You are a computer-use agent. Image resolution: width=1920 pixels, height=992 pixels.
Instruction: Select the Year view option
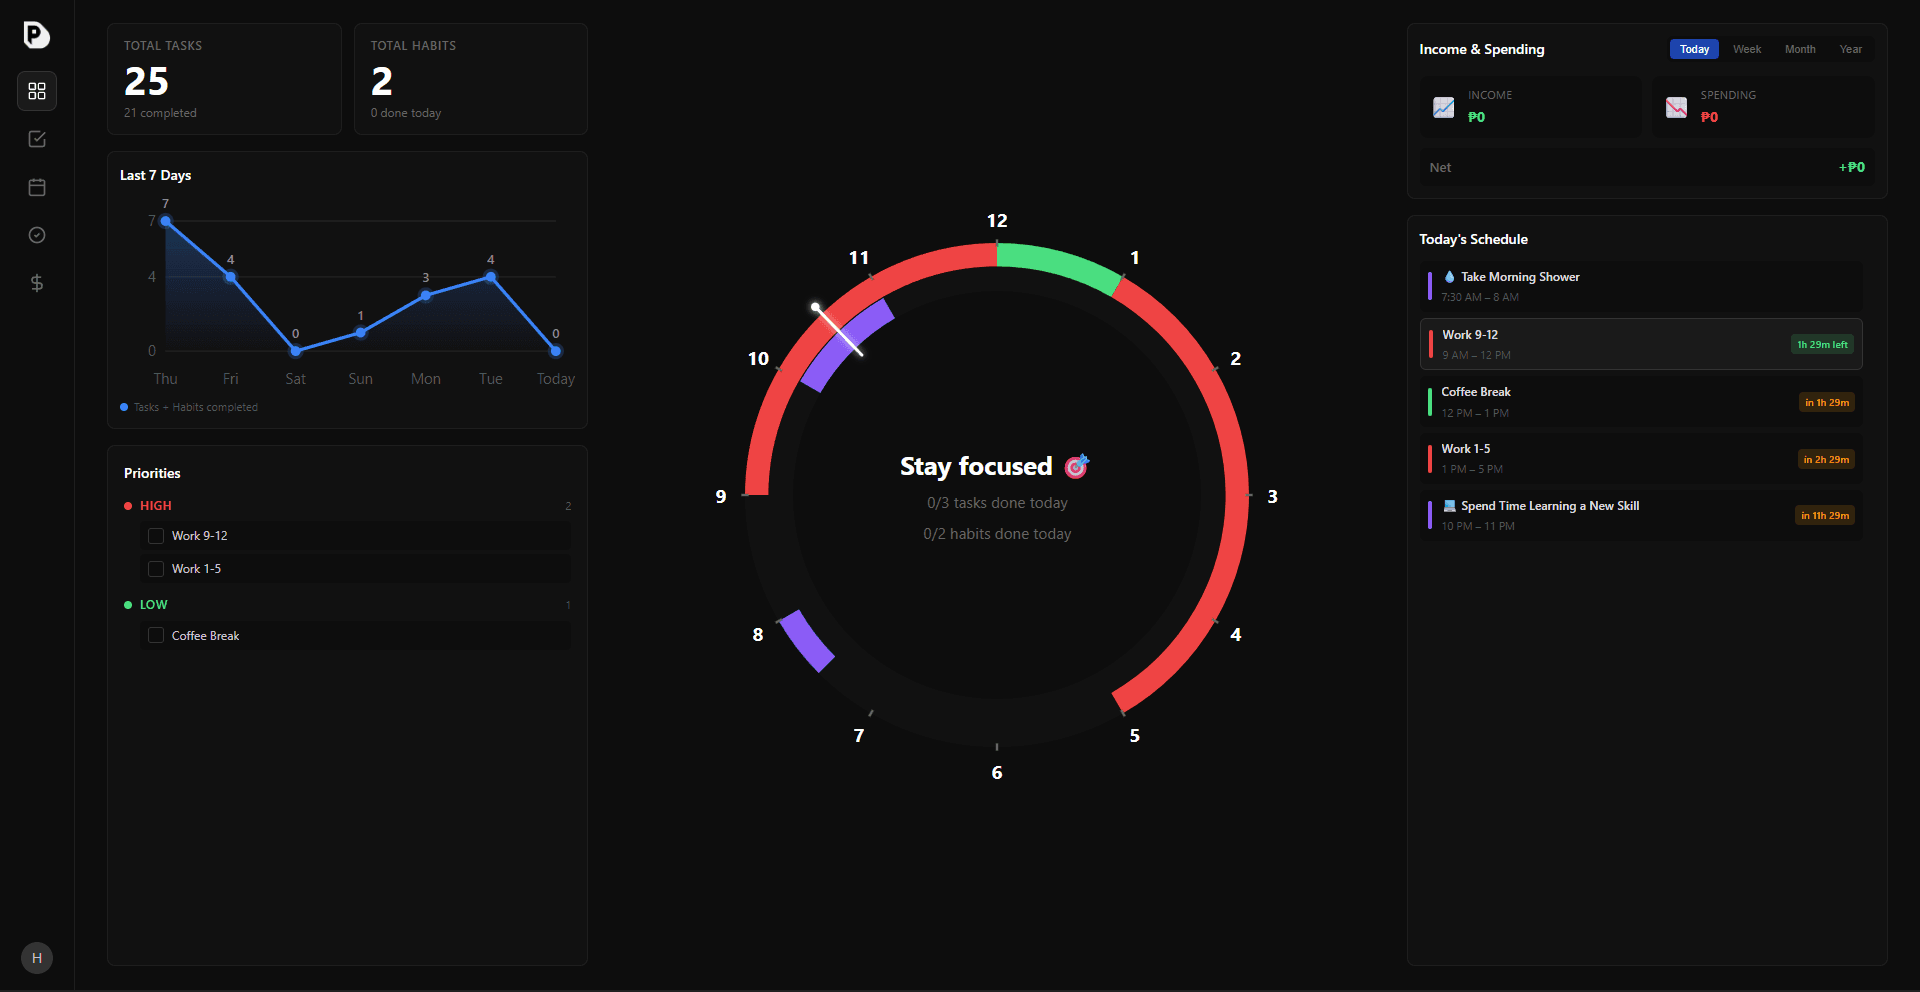(x=1850, y=49)
